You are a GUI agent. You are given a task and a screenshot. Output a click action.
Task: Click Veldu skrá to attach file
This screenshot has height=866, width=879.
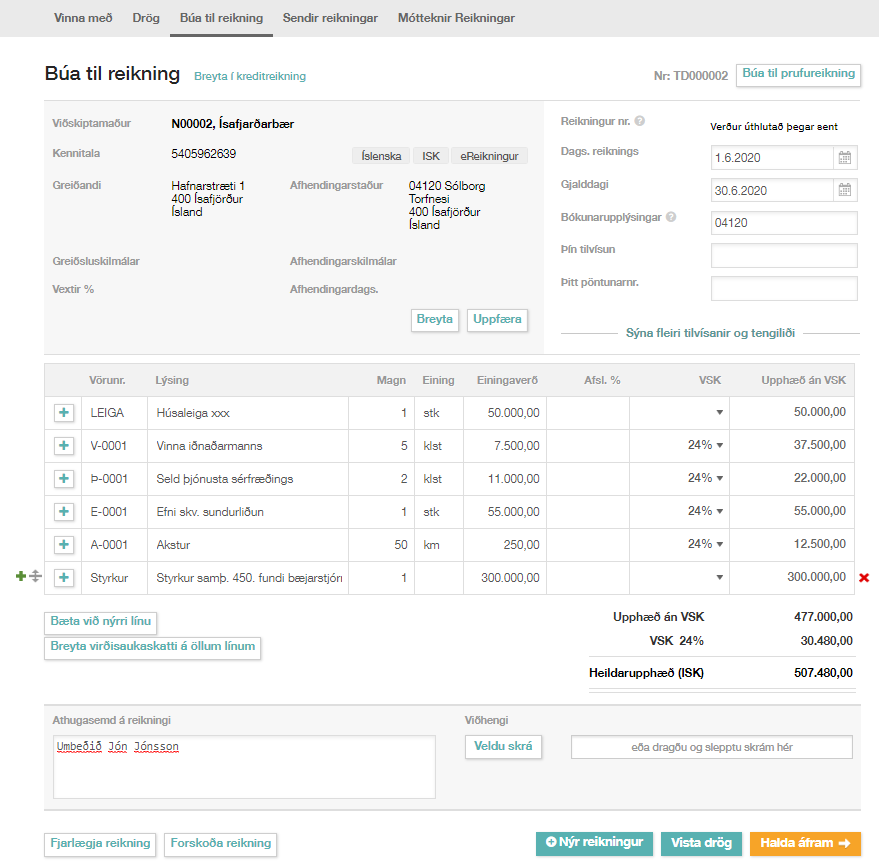504,747
